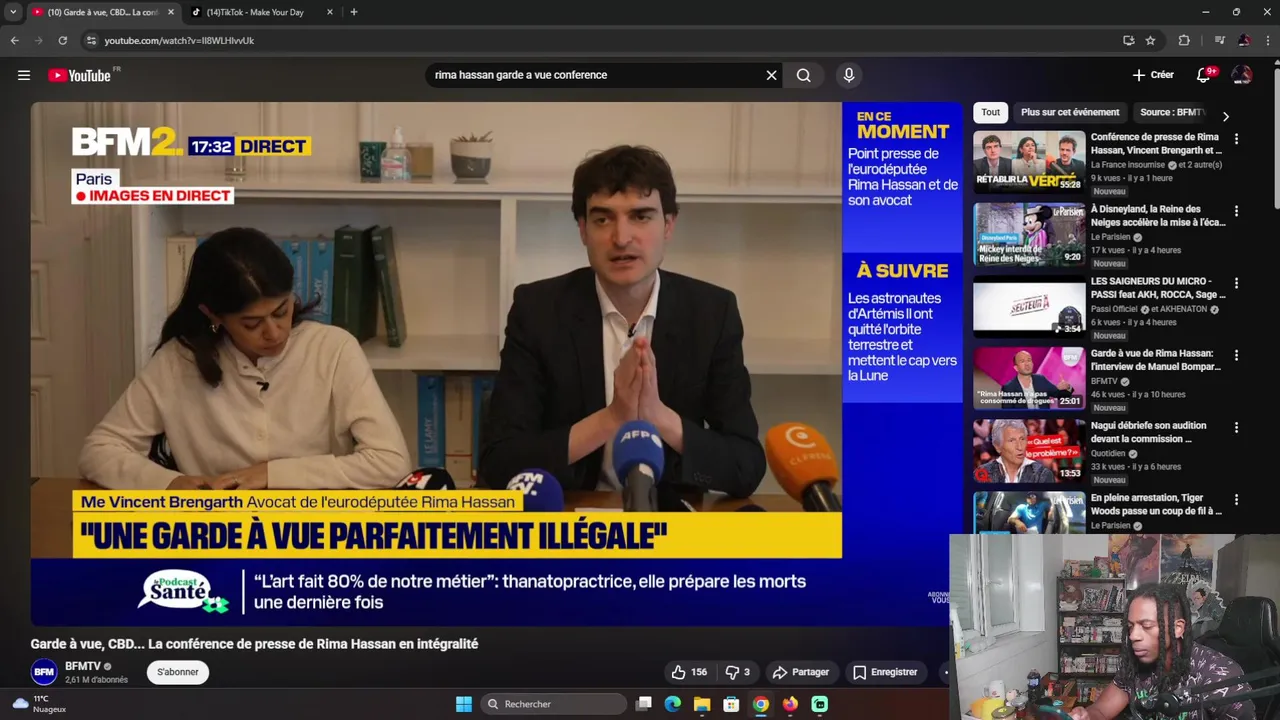Dislike the video (3 dislikes)
Image resolution: width=1280 pixels, height=720 pixels.
coord(738,672)
